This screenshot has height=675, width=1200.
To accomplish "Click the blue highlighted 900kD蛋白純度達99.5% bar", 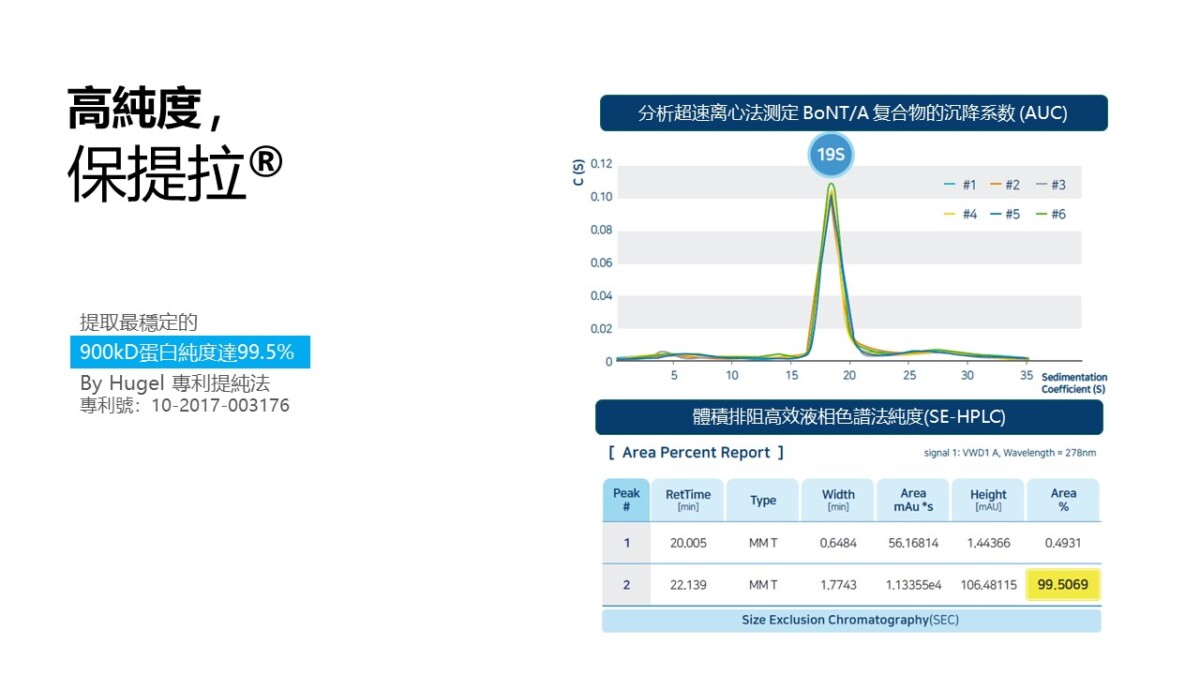I will pos(190,352).
